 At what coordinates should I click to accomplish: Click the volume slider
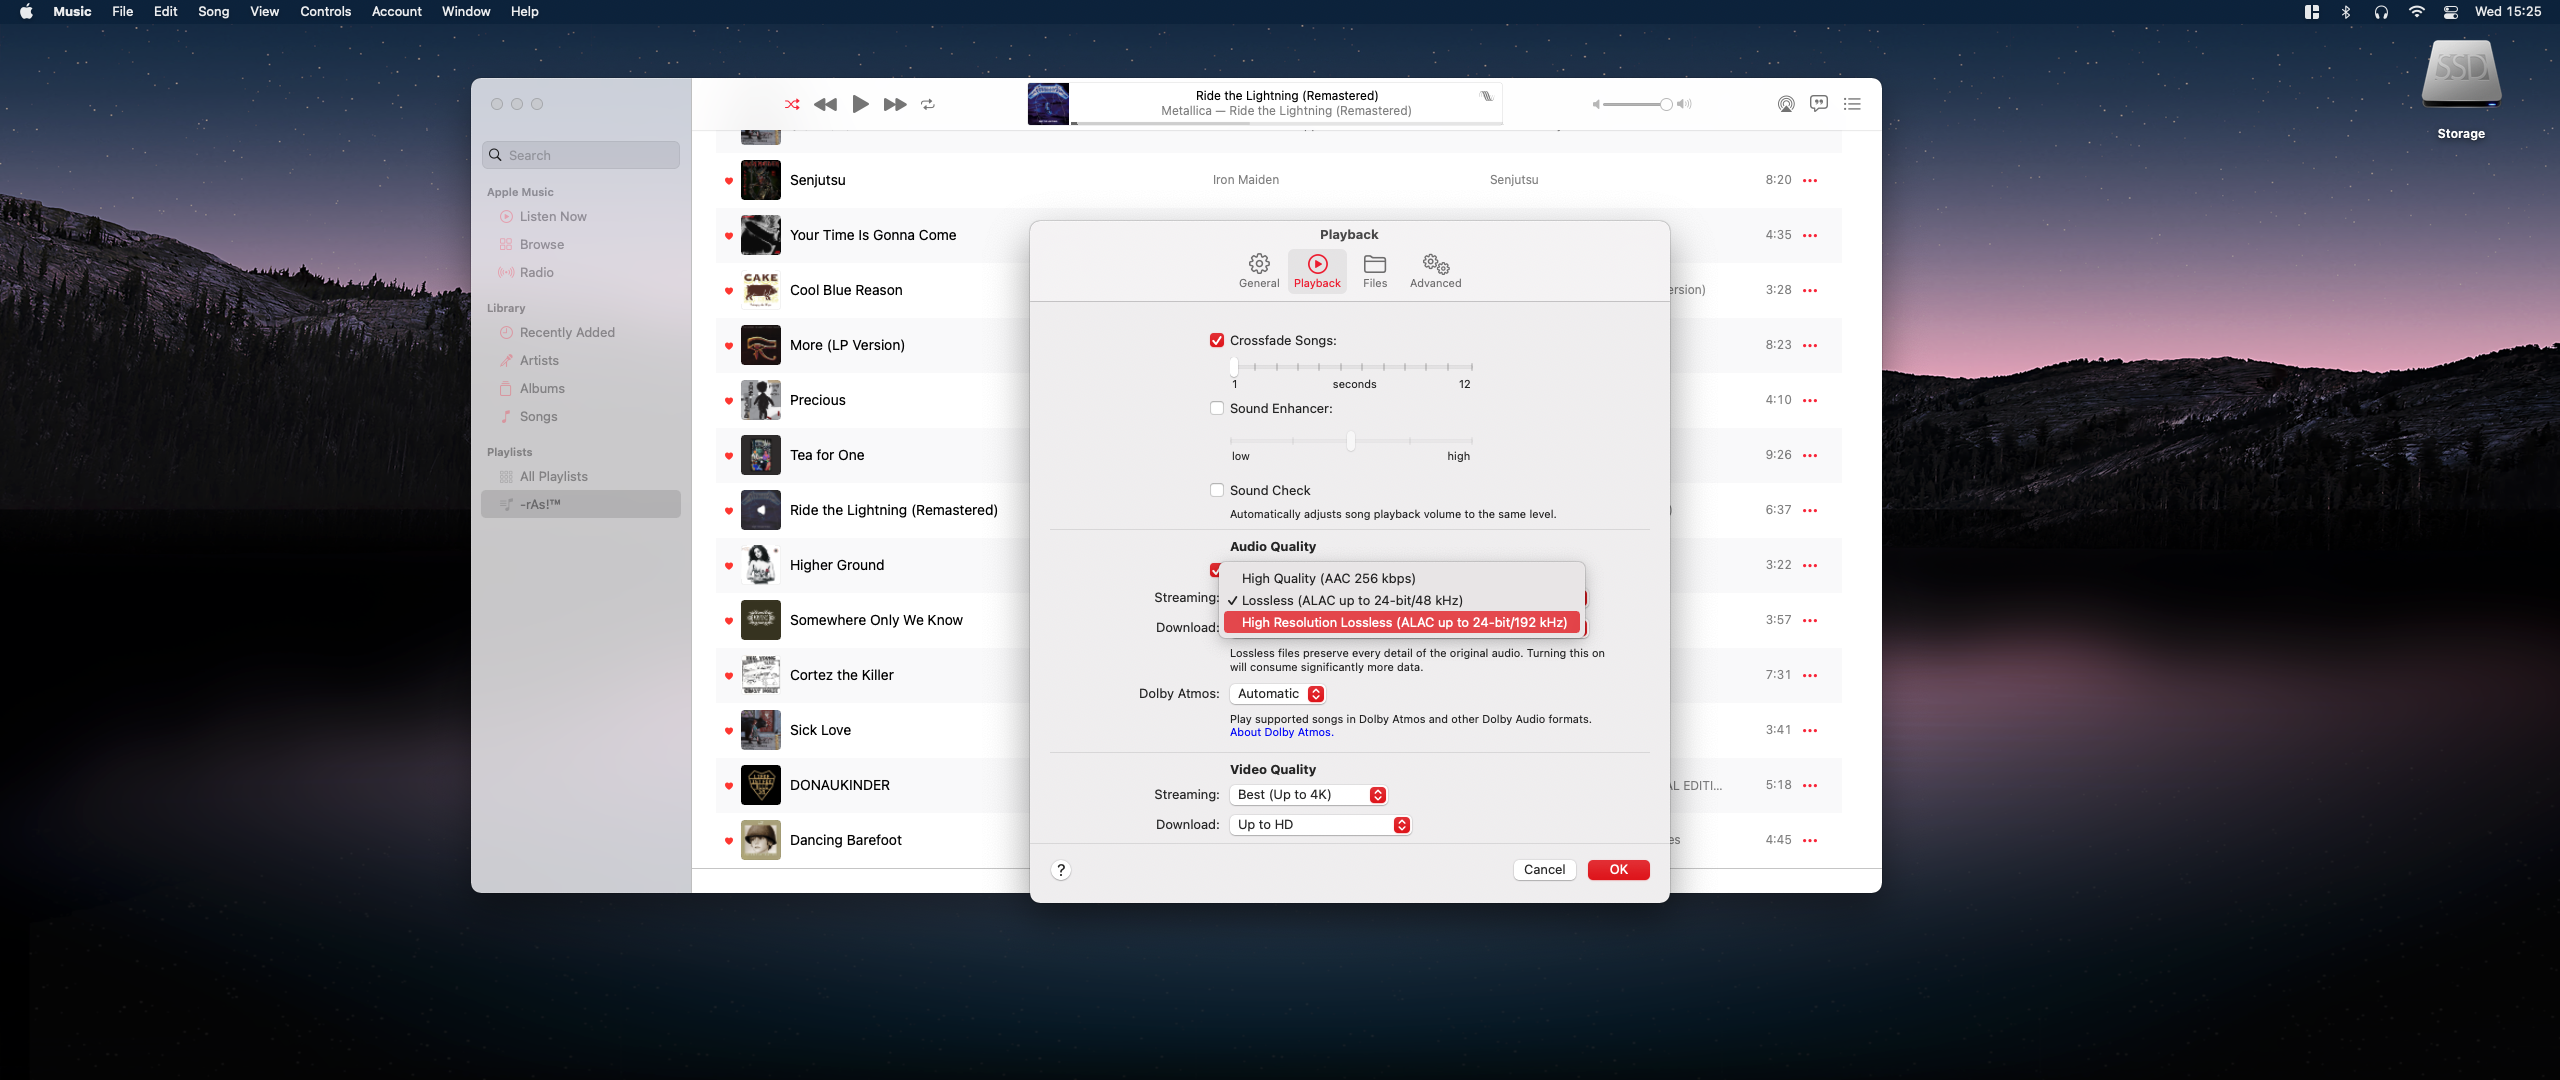1634,104
